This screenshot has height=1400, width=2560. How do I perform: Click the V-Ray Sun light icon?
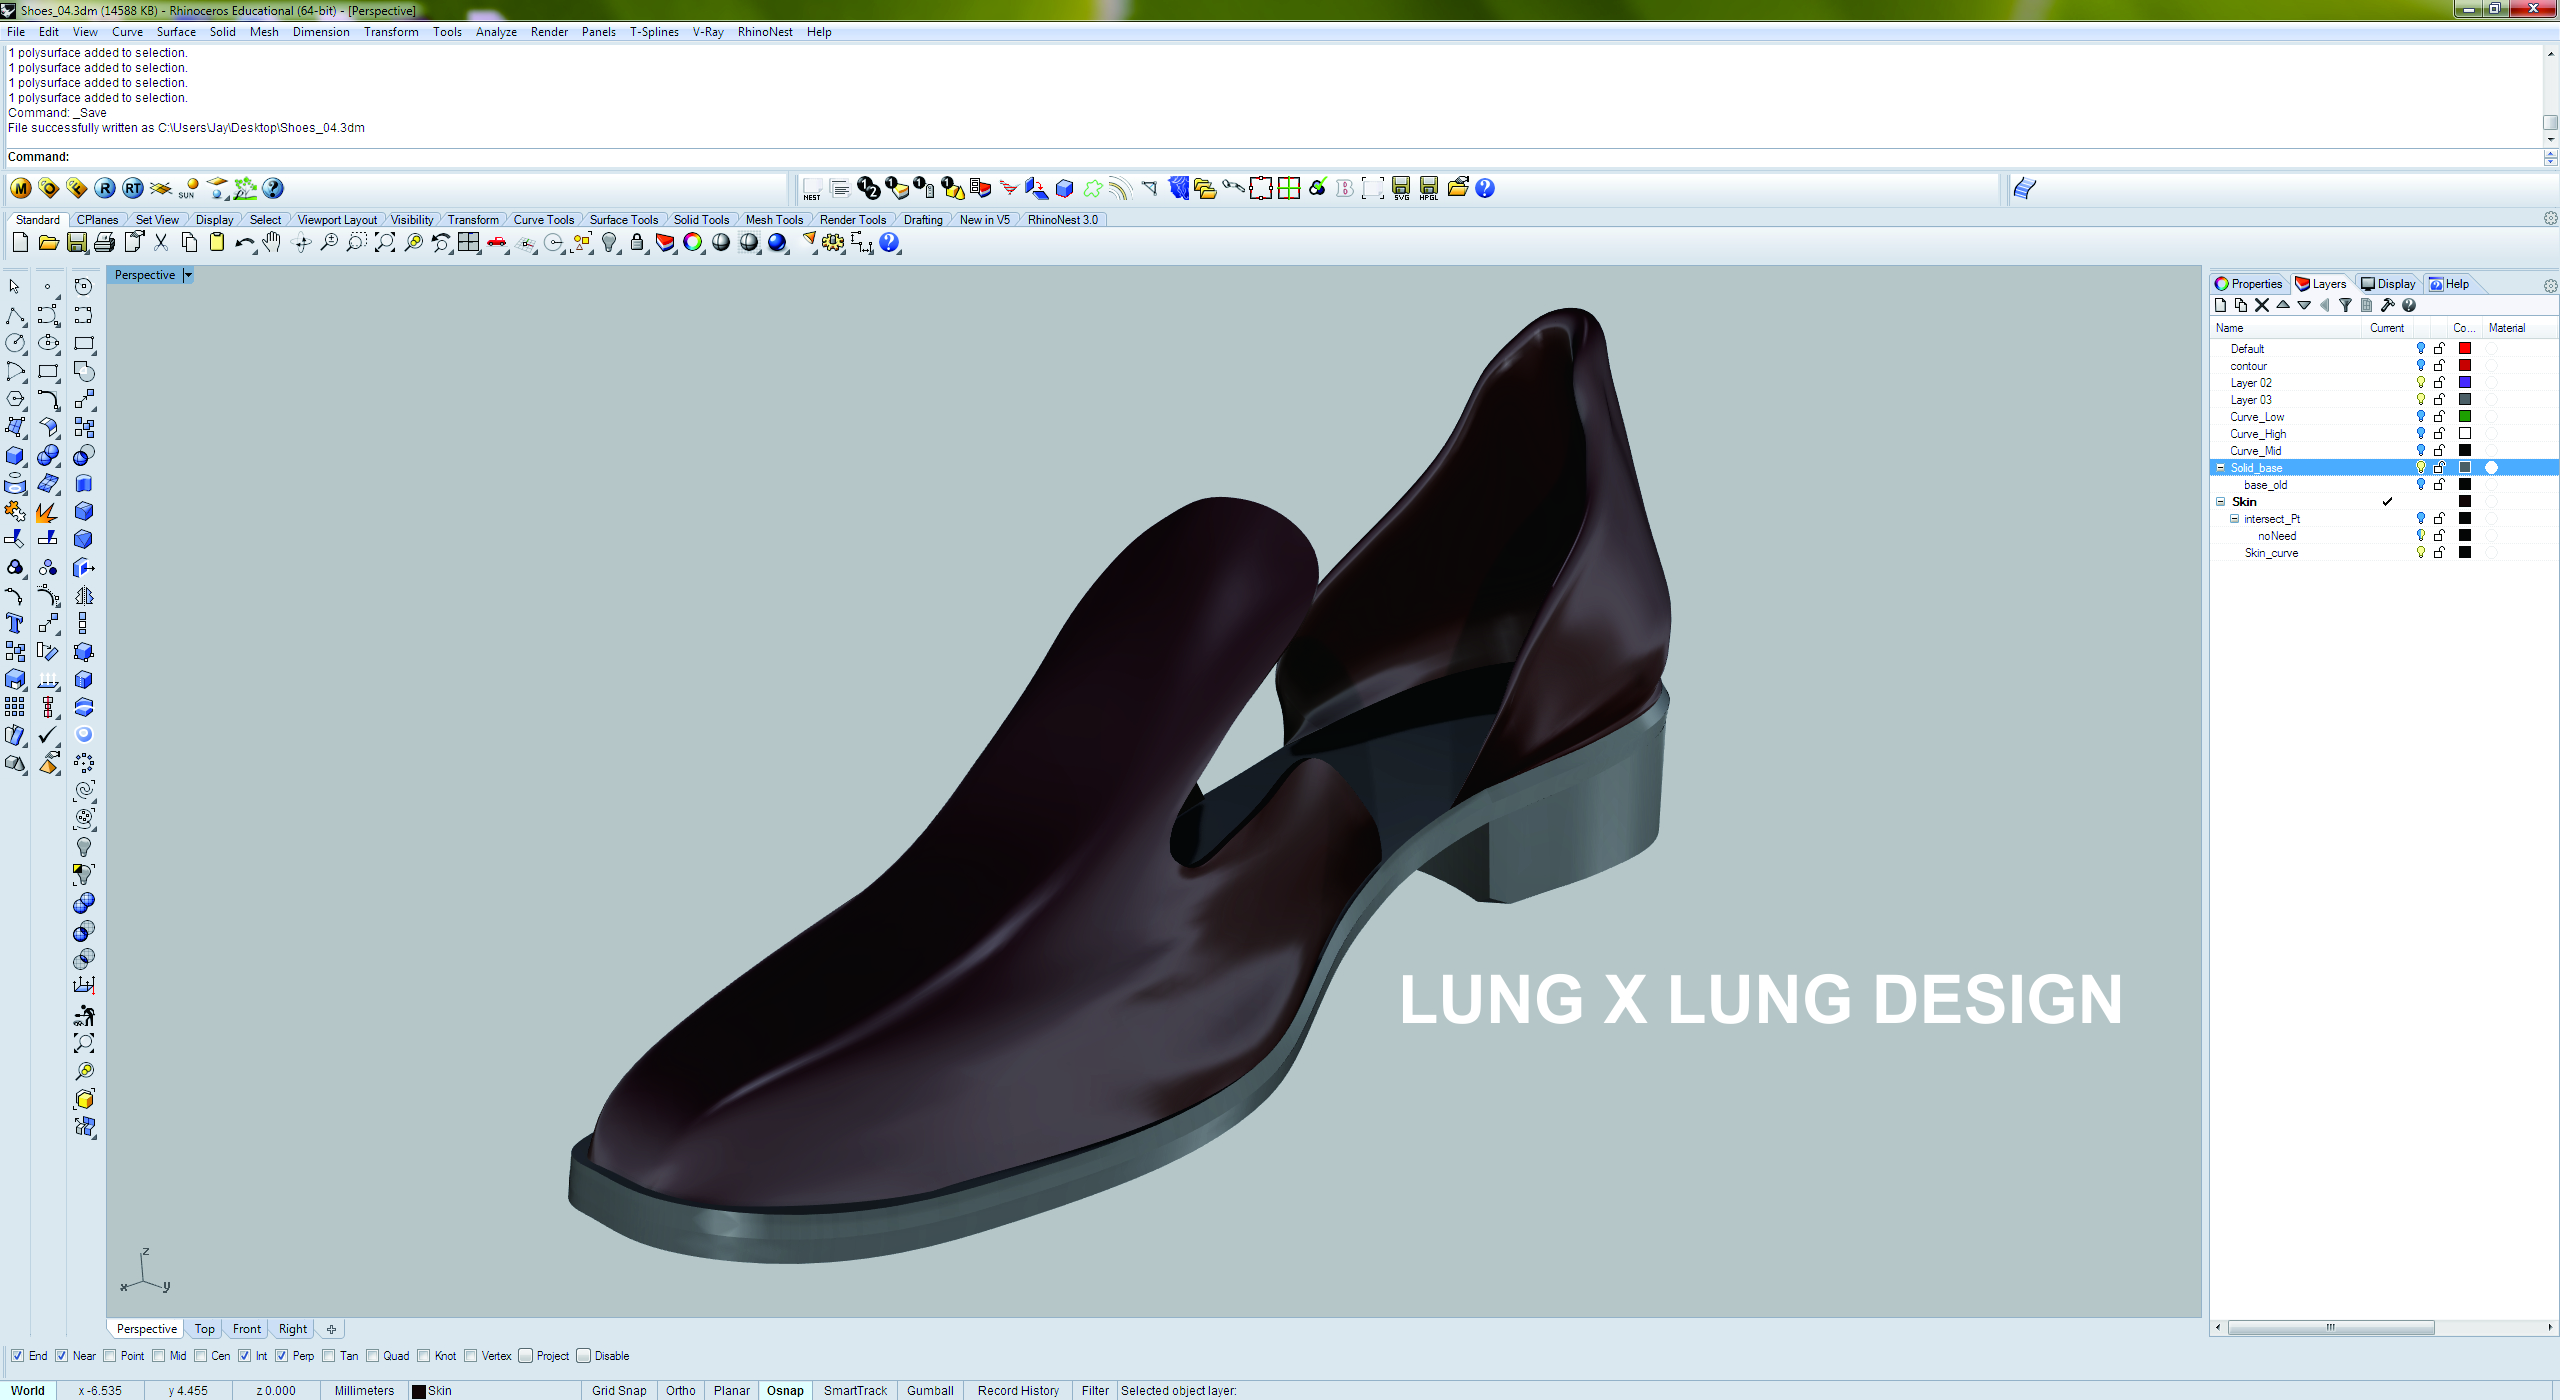(189, 188)
